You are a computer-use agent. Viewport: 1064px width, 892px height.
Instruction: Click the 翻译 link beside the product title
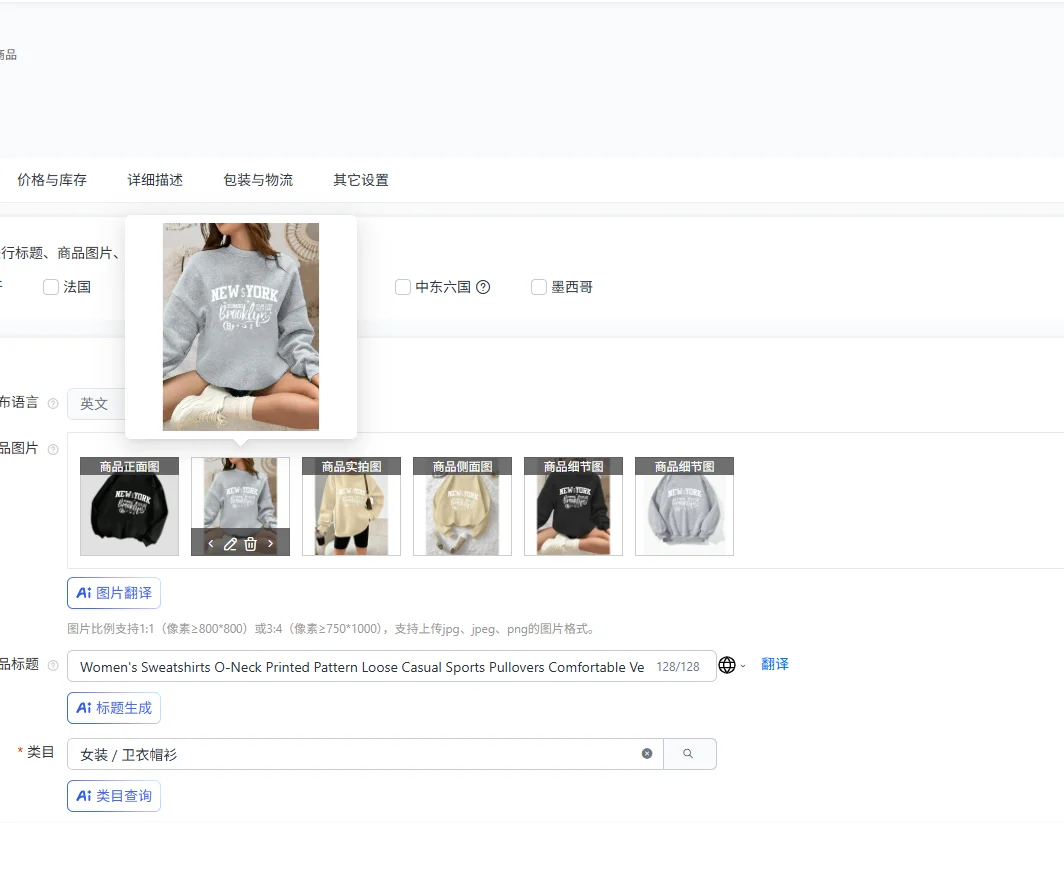tap(775, 666)
